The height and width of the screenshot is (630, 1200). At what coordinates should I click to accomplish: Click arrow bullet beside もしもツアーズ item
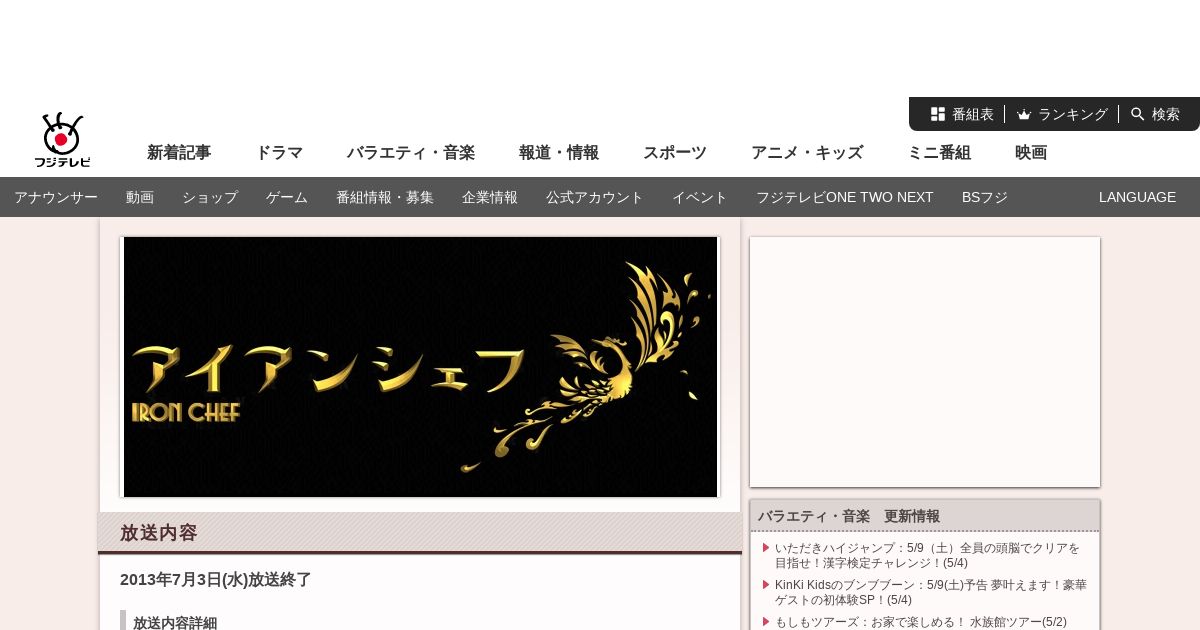[766, 621]
